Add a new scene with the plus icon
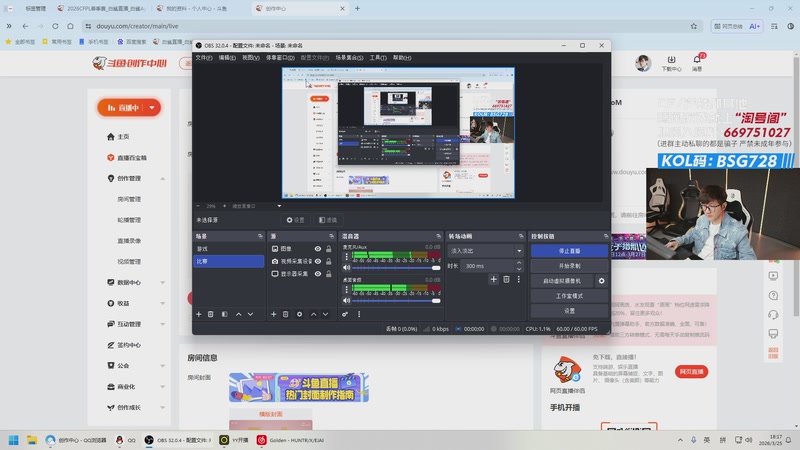Viewport: 800px width, 450px height. pos(198,314)
